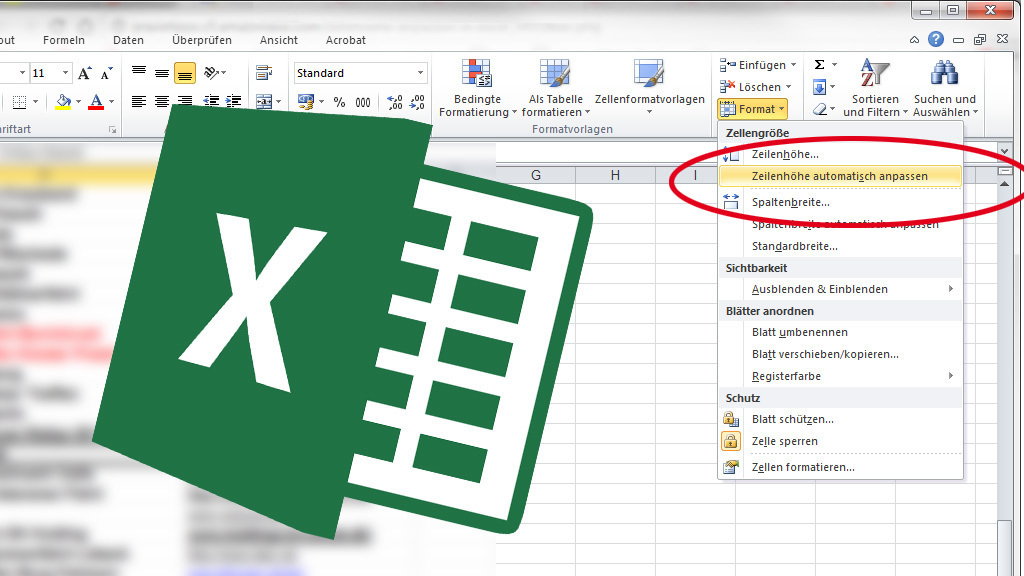The width and height of the screenshot is (1024, 576).
Task: Click the eraser (Löschen) clear icon
Action: [820, 110]
